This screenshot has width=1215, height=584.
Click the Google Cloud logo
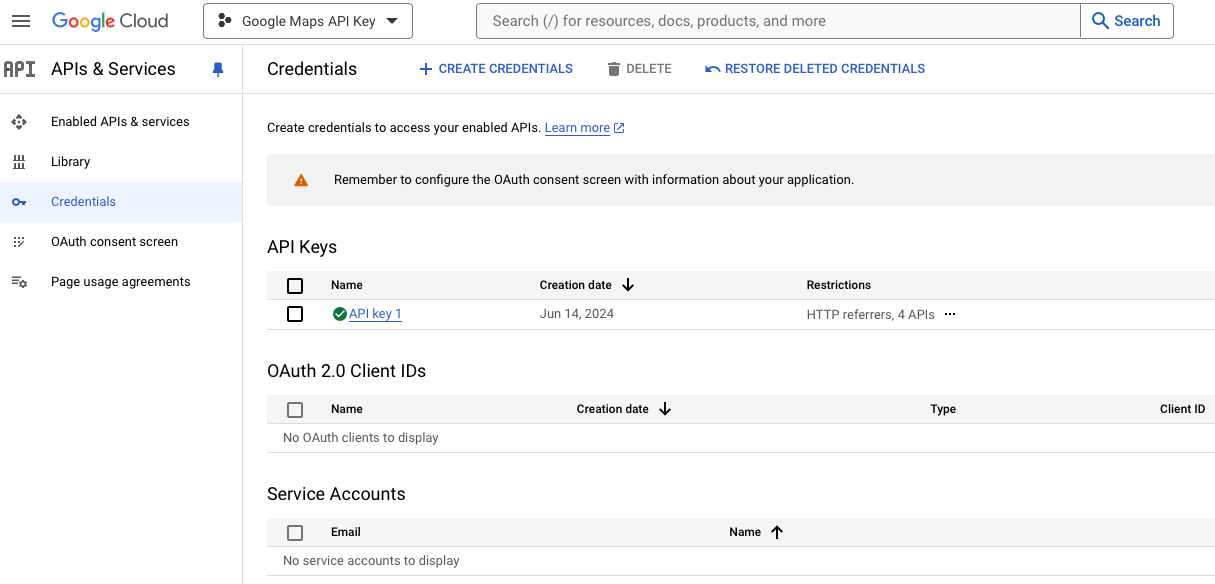point(110,20)
